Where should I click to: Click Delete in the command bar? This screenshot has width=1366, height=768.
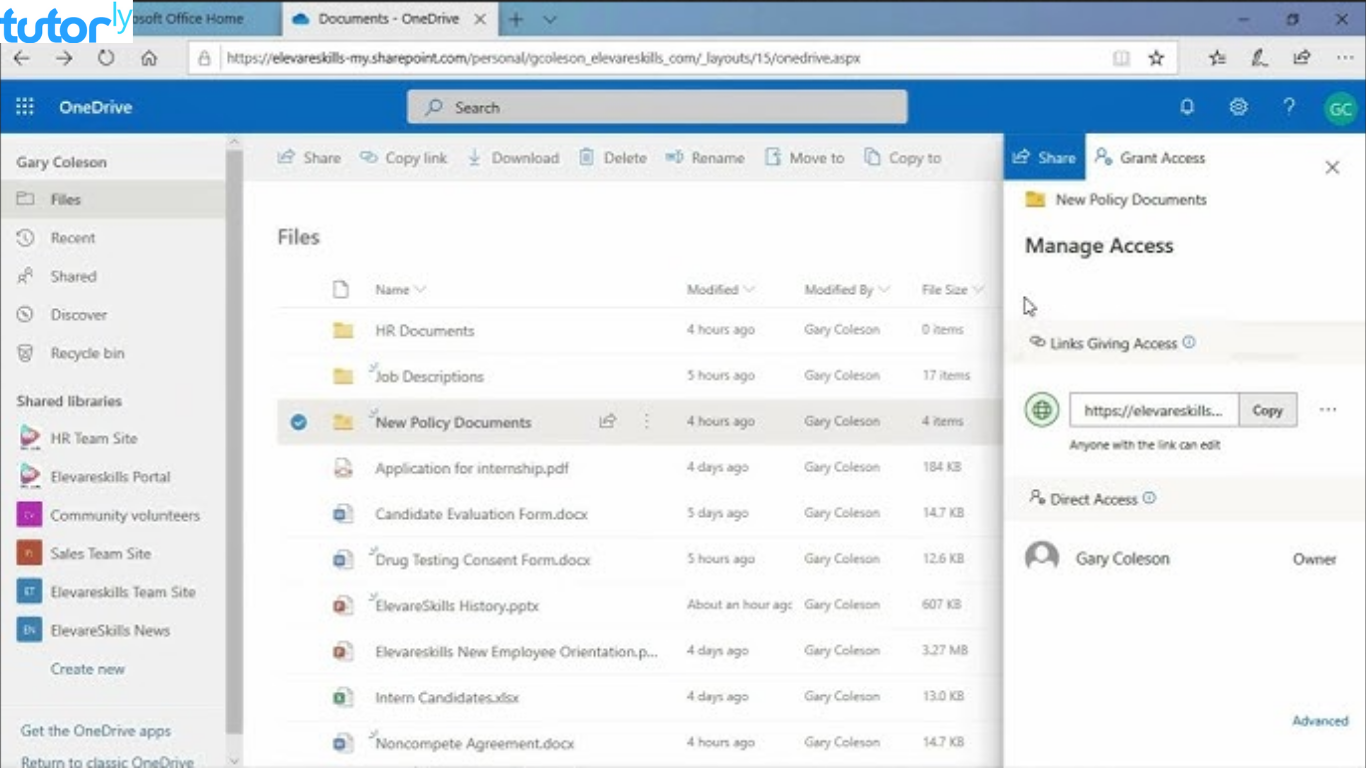click(x=612, y=158)
